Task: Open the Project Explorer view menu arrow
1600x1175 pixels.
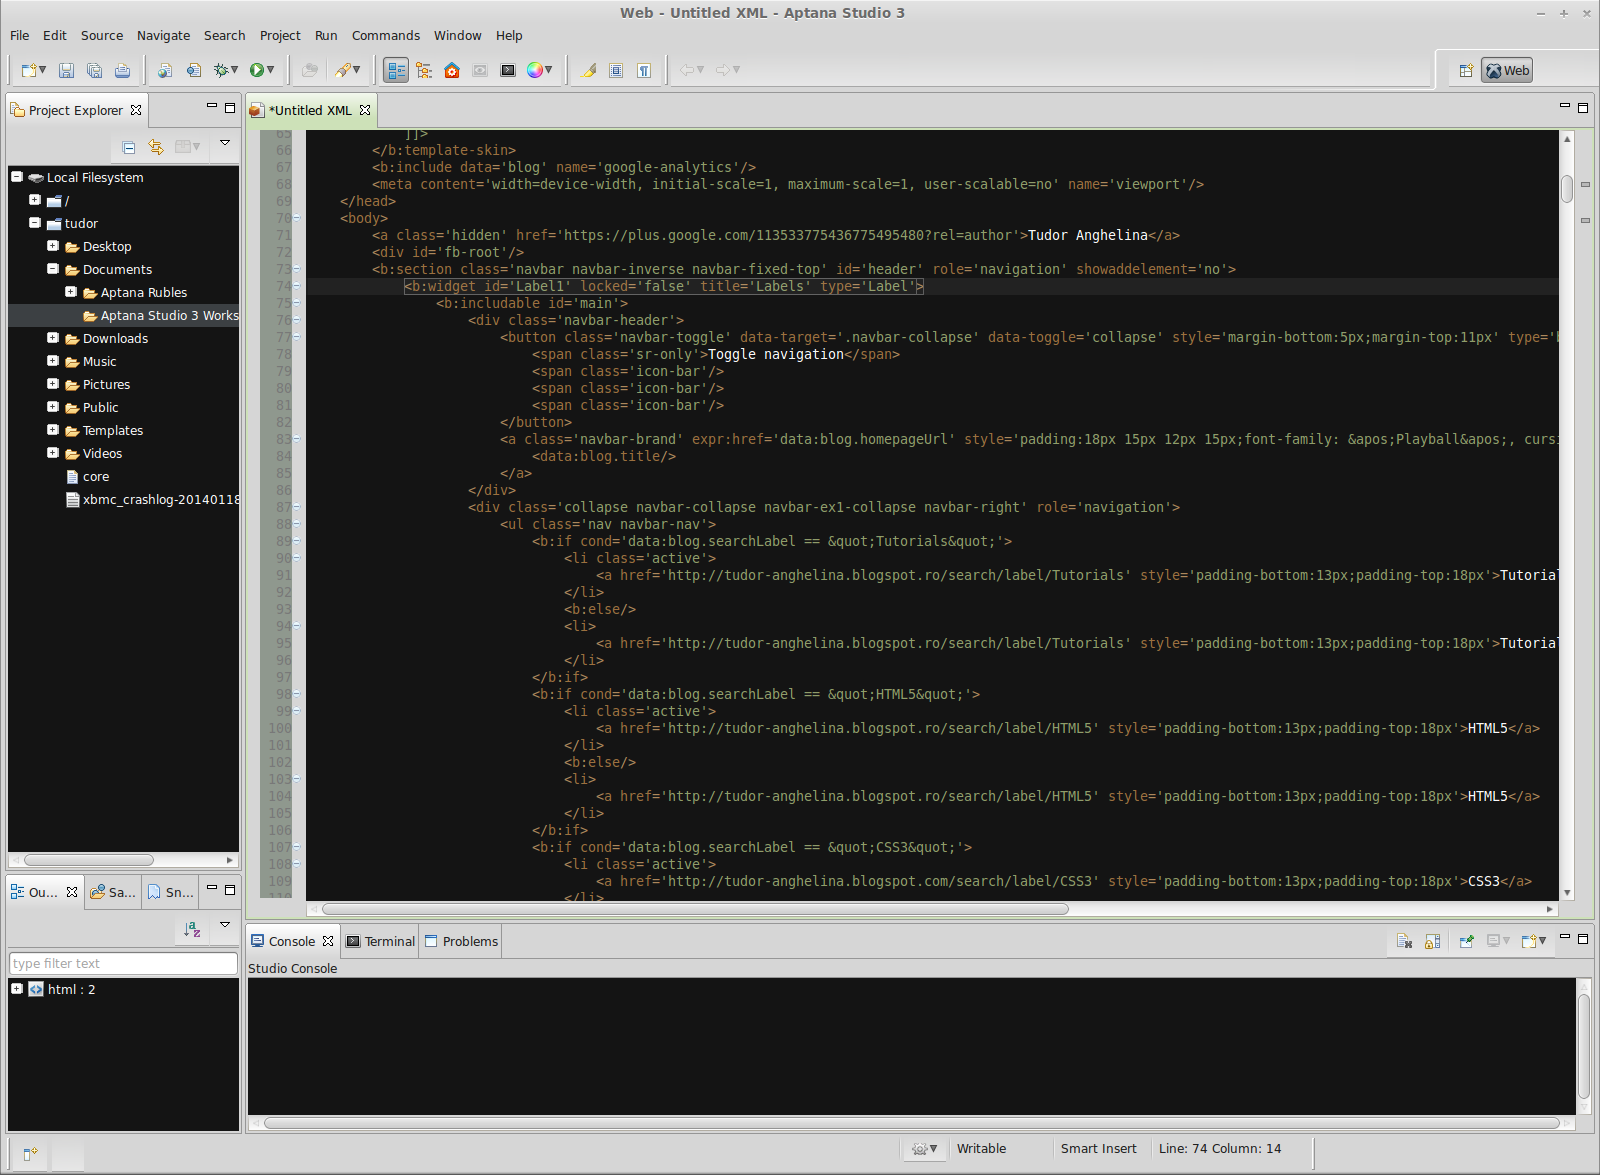Action: click(225, 143)
